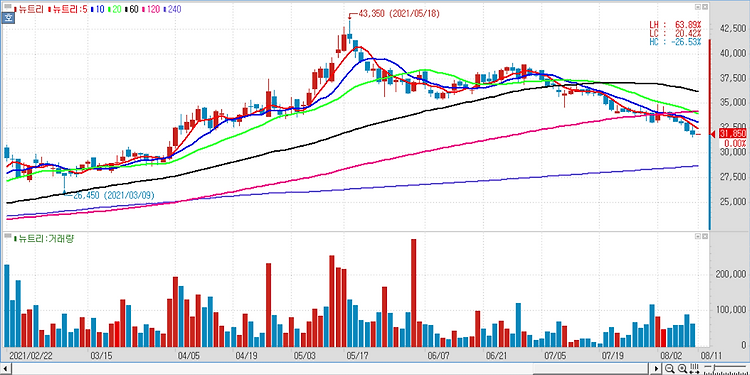
Task: Click the 40,000 price axis label
Action: (733, 54)
